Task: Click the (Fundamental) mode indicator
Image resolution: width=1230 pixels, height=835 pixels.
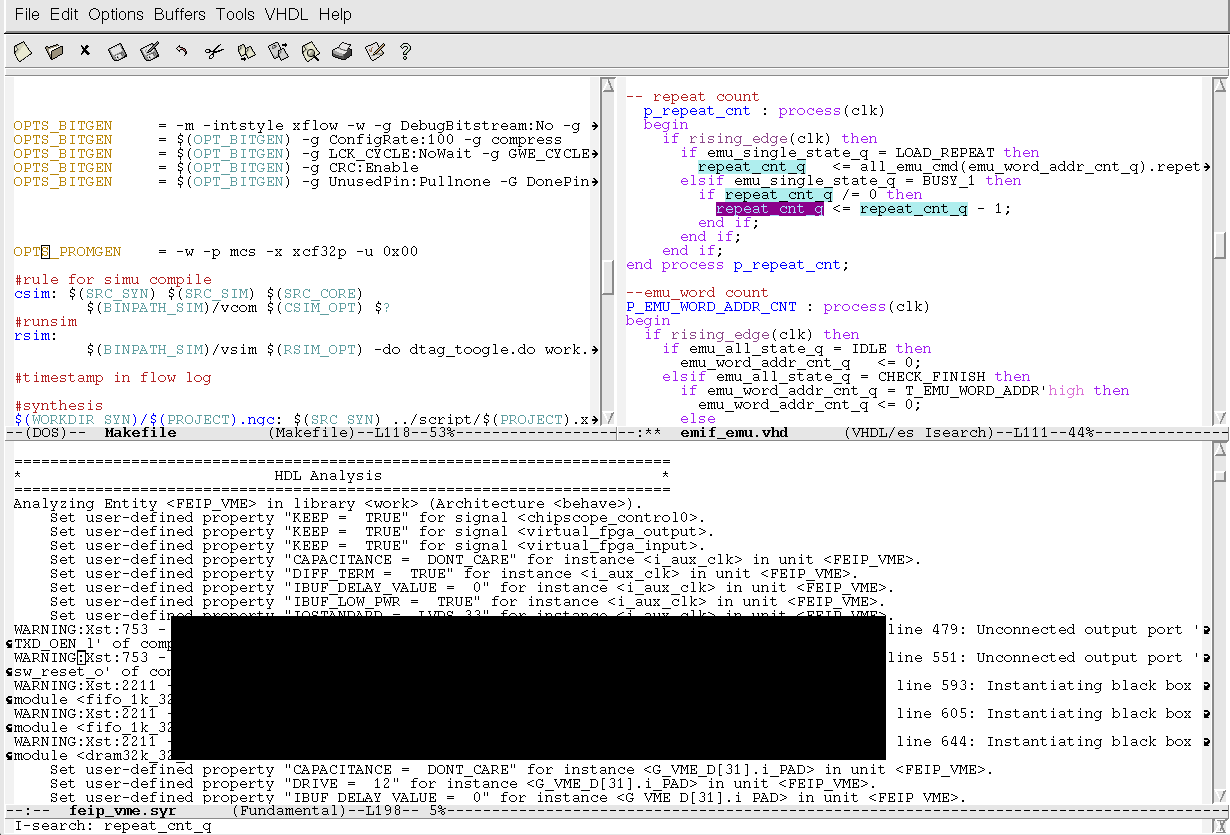Action: pos(290,811)
